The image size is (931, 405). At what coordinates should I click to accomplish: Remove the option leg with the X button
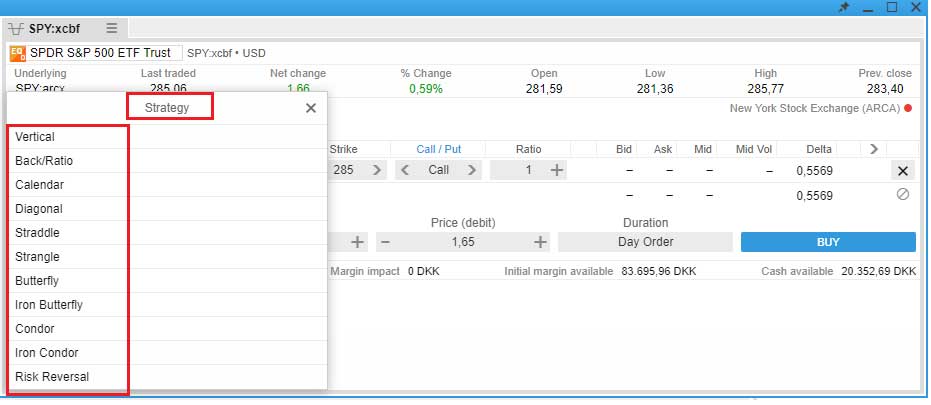[x=902, y=171]
